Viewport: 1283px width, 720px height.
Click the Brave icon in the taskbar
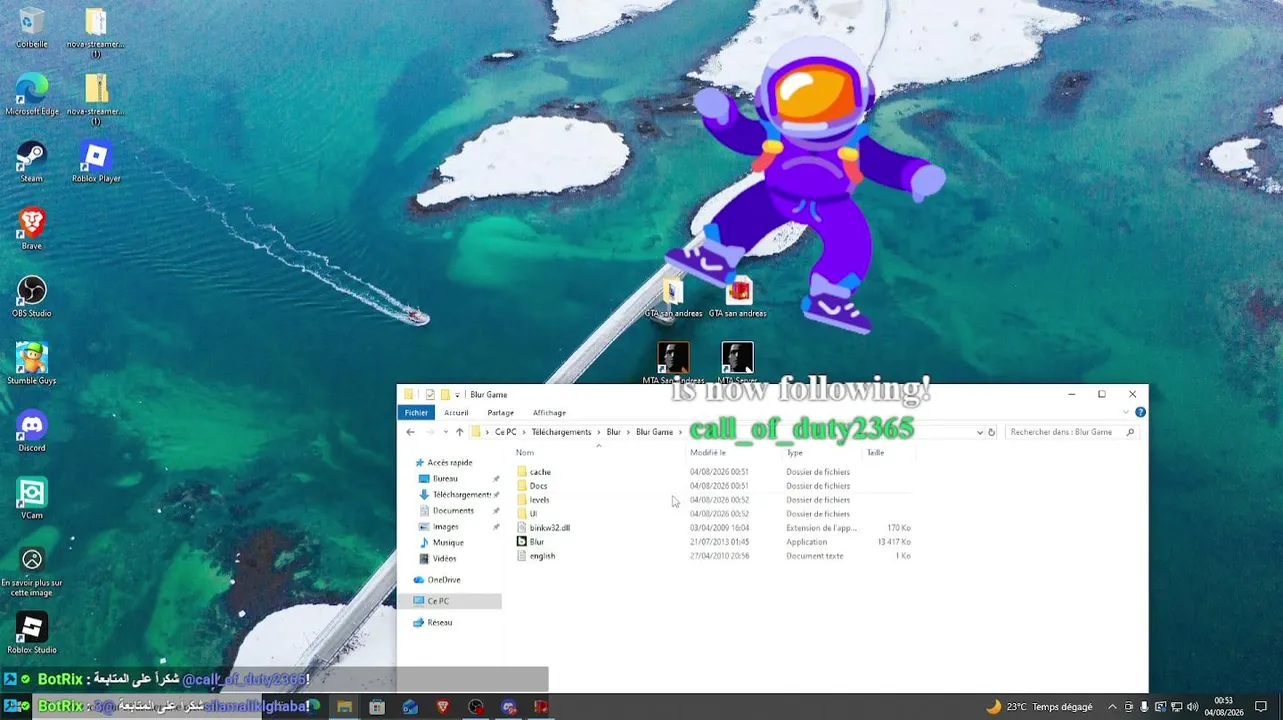click(x=443, y=707)
